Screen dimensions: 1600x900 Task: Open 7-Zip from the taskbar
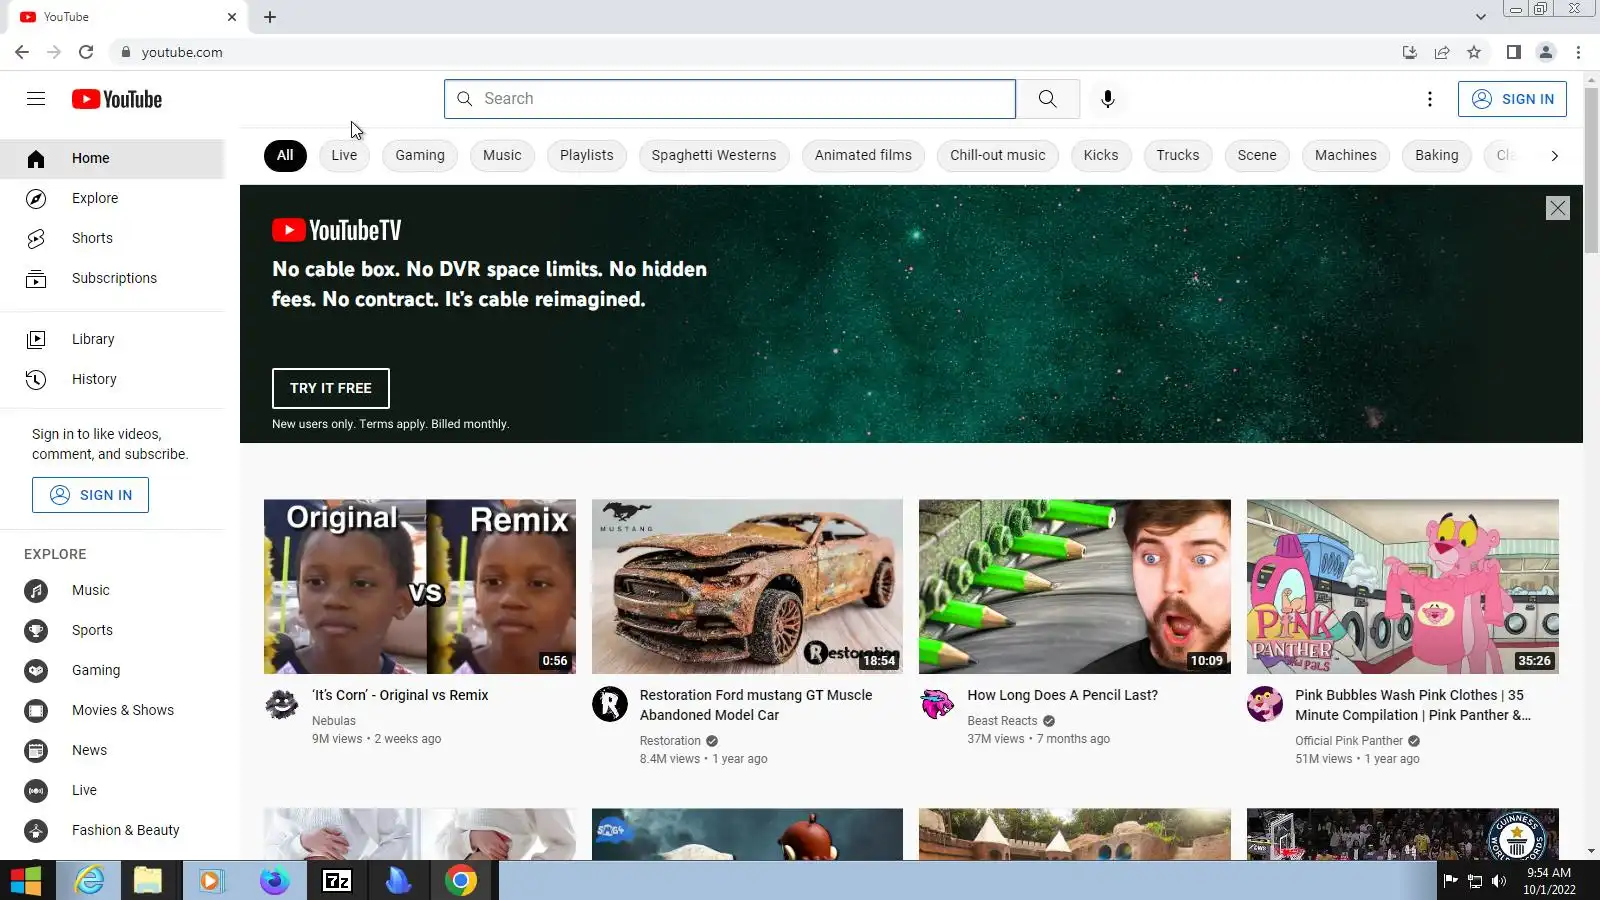click(x=337, y=881)
